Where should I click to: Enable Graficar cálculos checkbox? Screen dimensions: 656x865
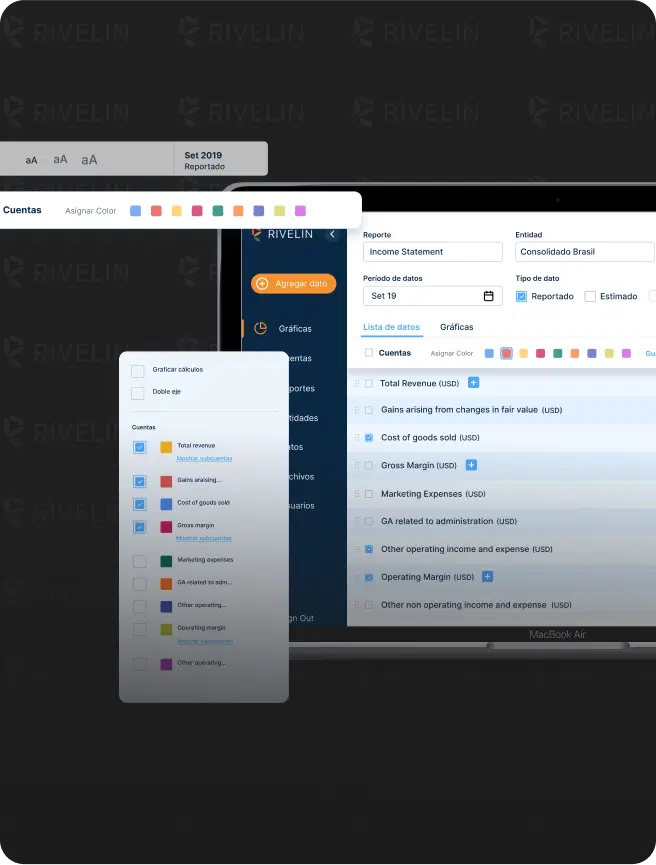138,371
